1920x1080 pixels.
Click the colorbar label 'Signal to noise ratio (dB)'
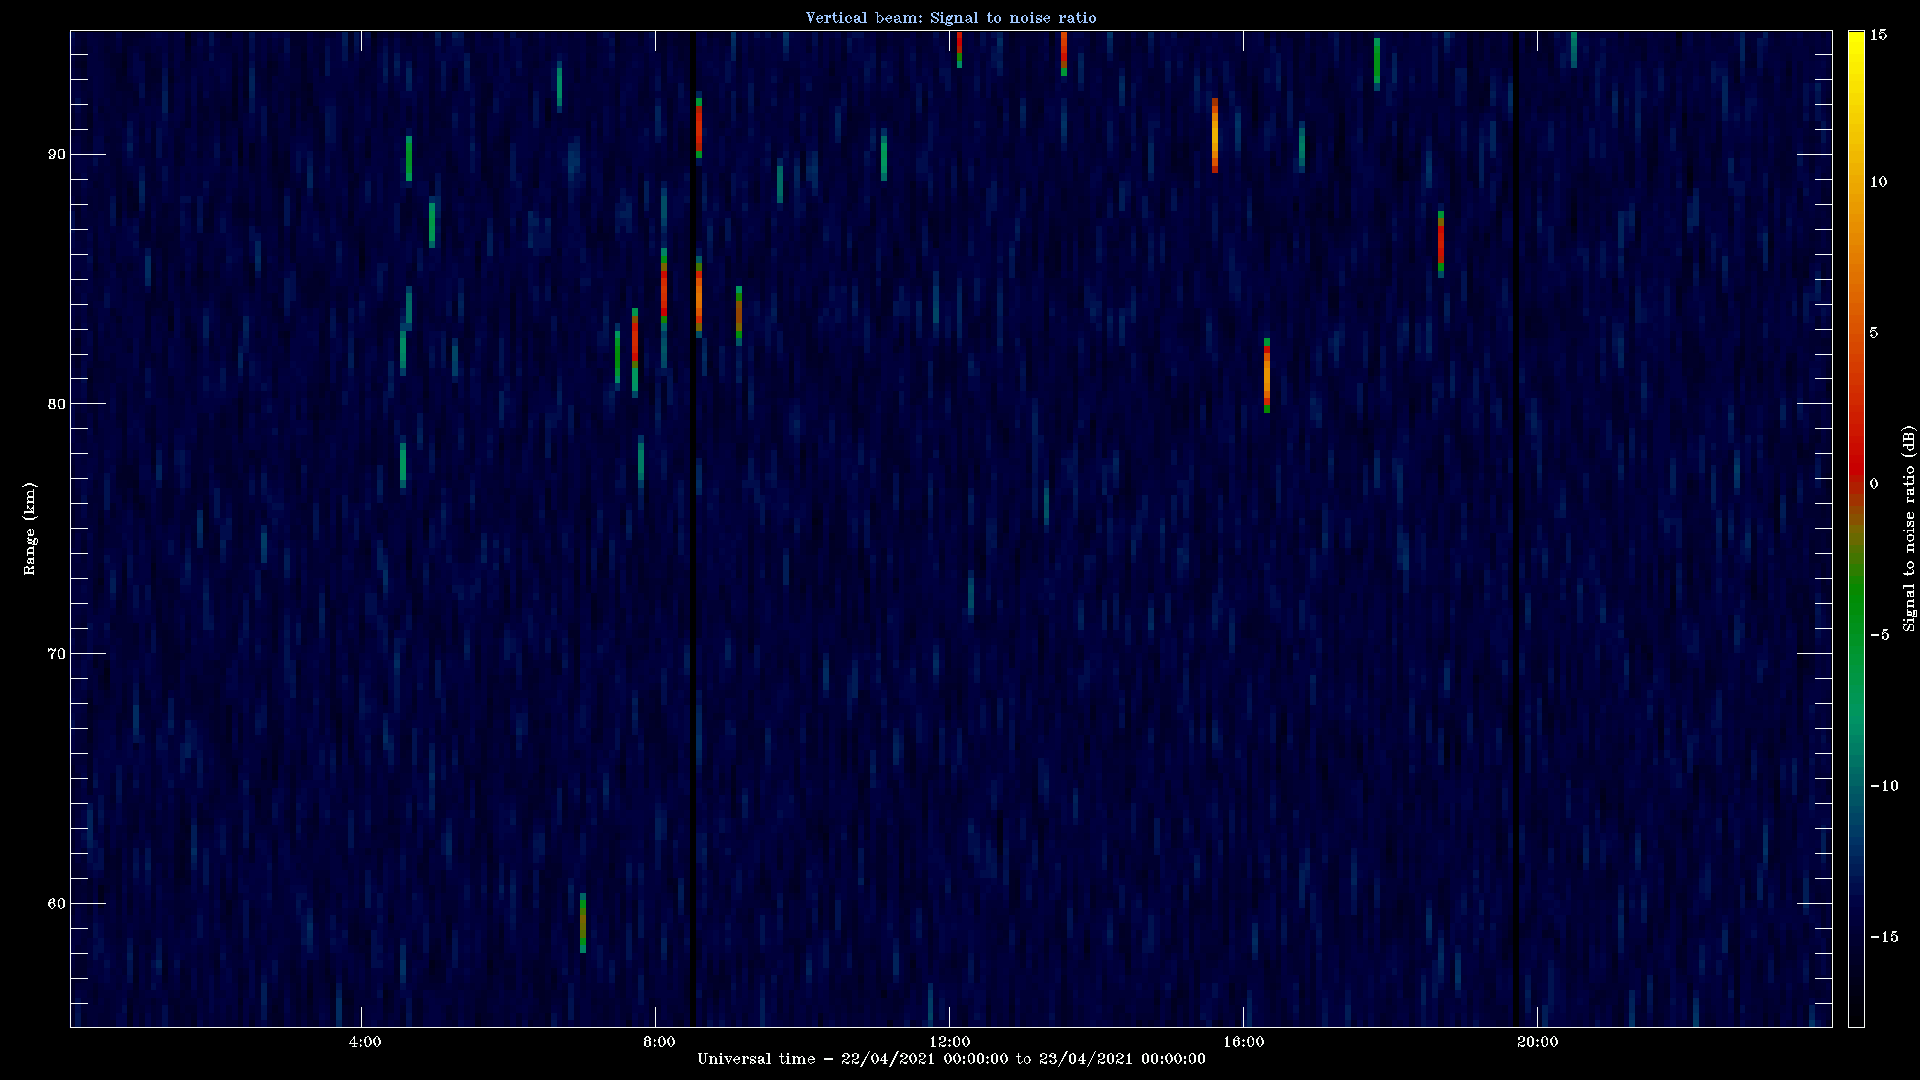1909,529
